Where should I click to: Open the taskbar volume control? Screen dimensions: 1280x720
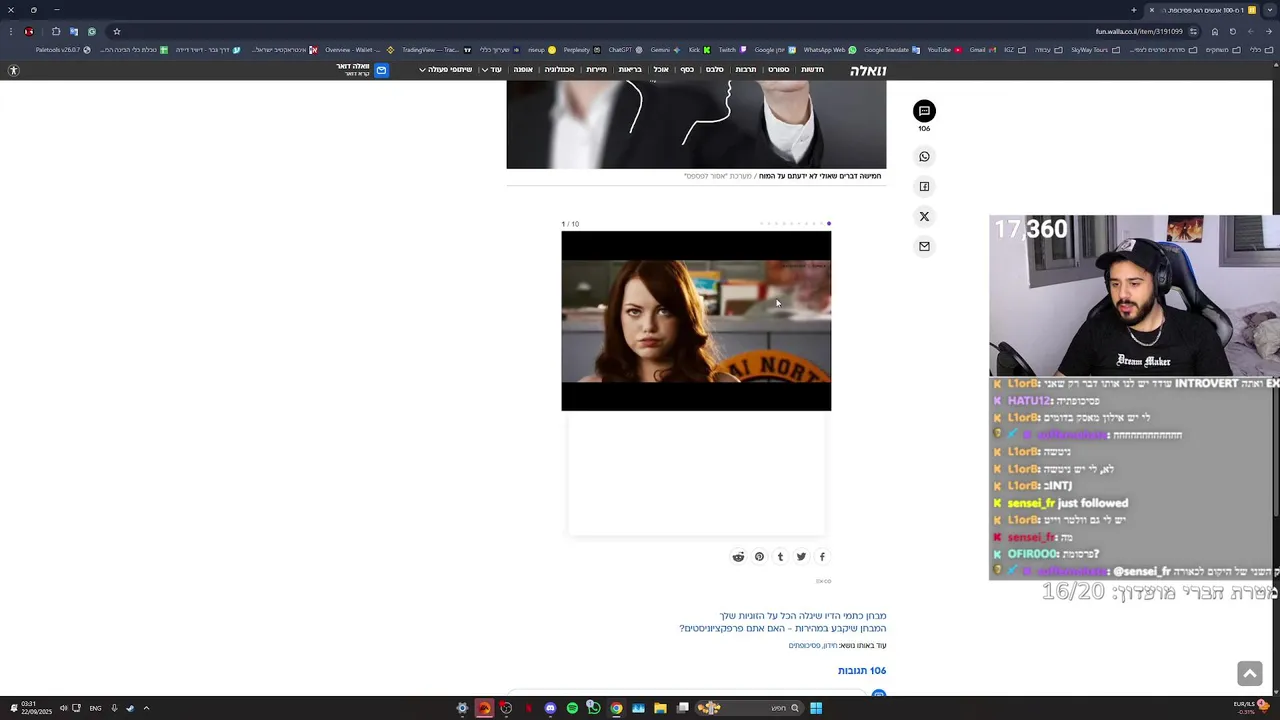click(x=63, y=708)
